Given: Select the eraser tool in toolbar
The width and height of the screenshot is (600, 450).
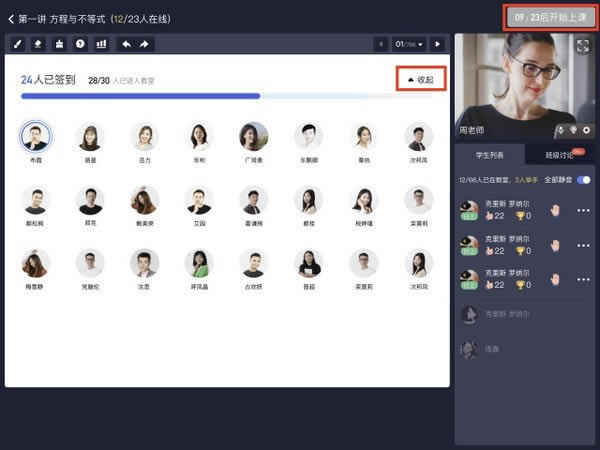Looking at the screenshot, I should pyautogui.click(x=38, y=44).
